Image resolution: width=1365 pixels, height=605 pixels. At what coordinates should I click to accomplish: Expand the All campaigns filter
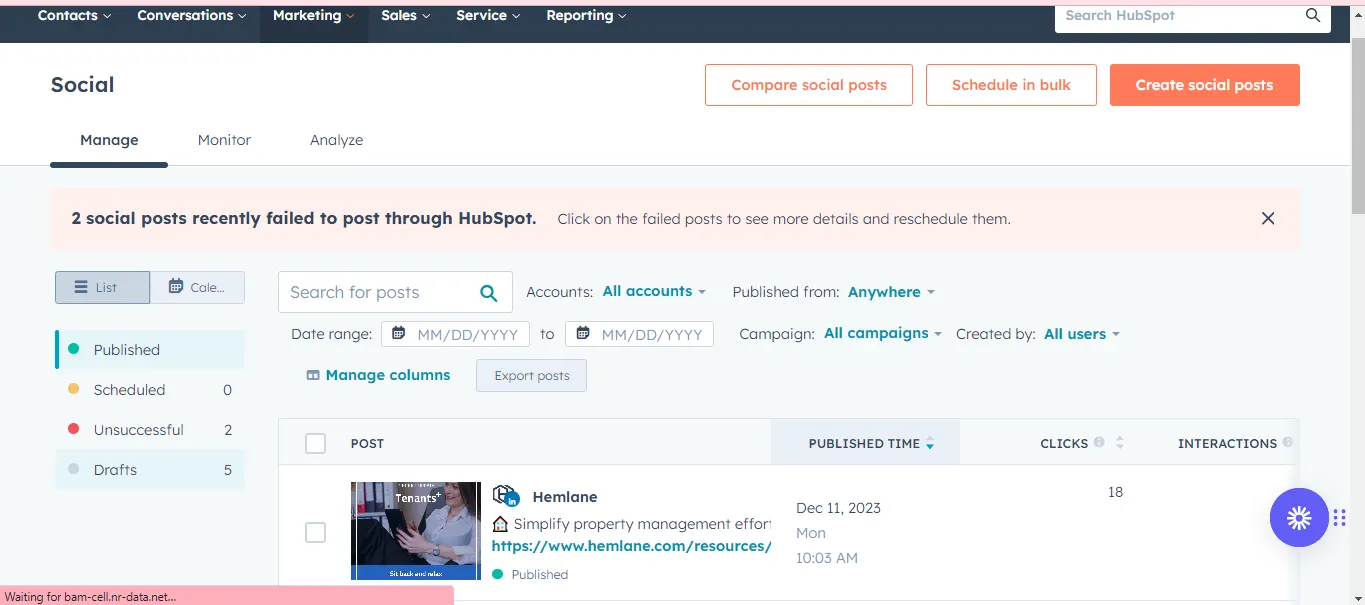pyautogui.click(x=882, y=334)
